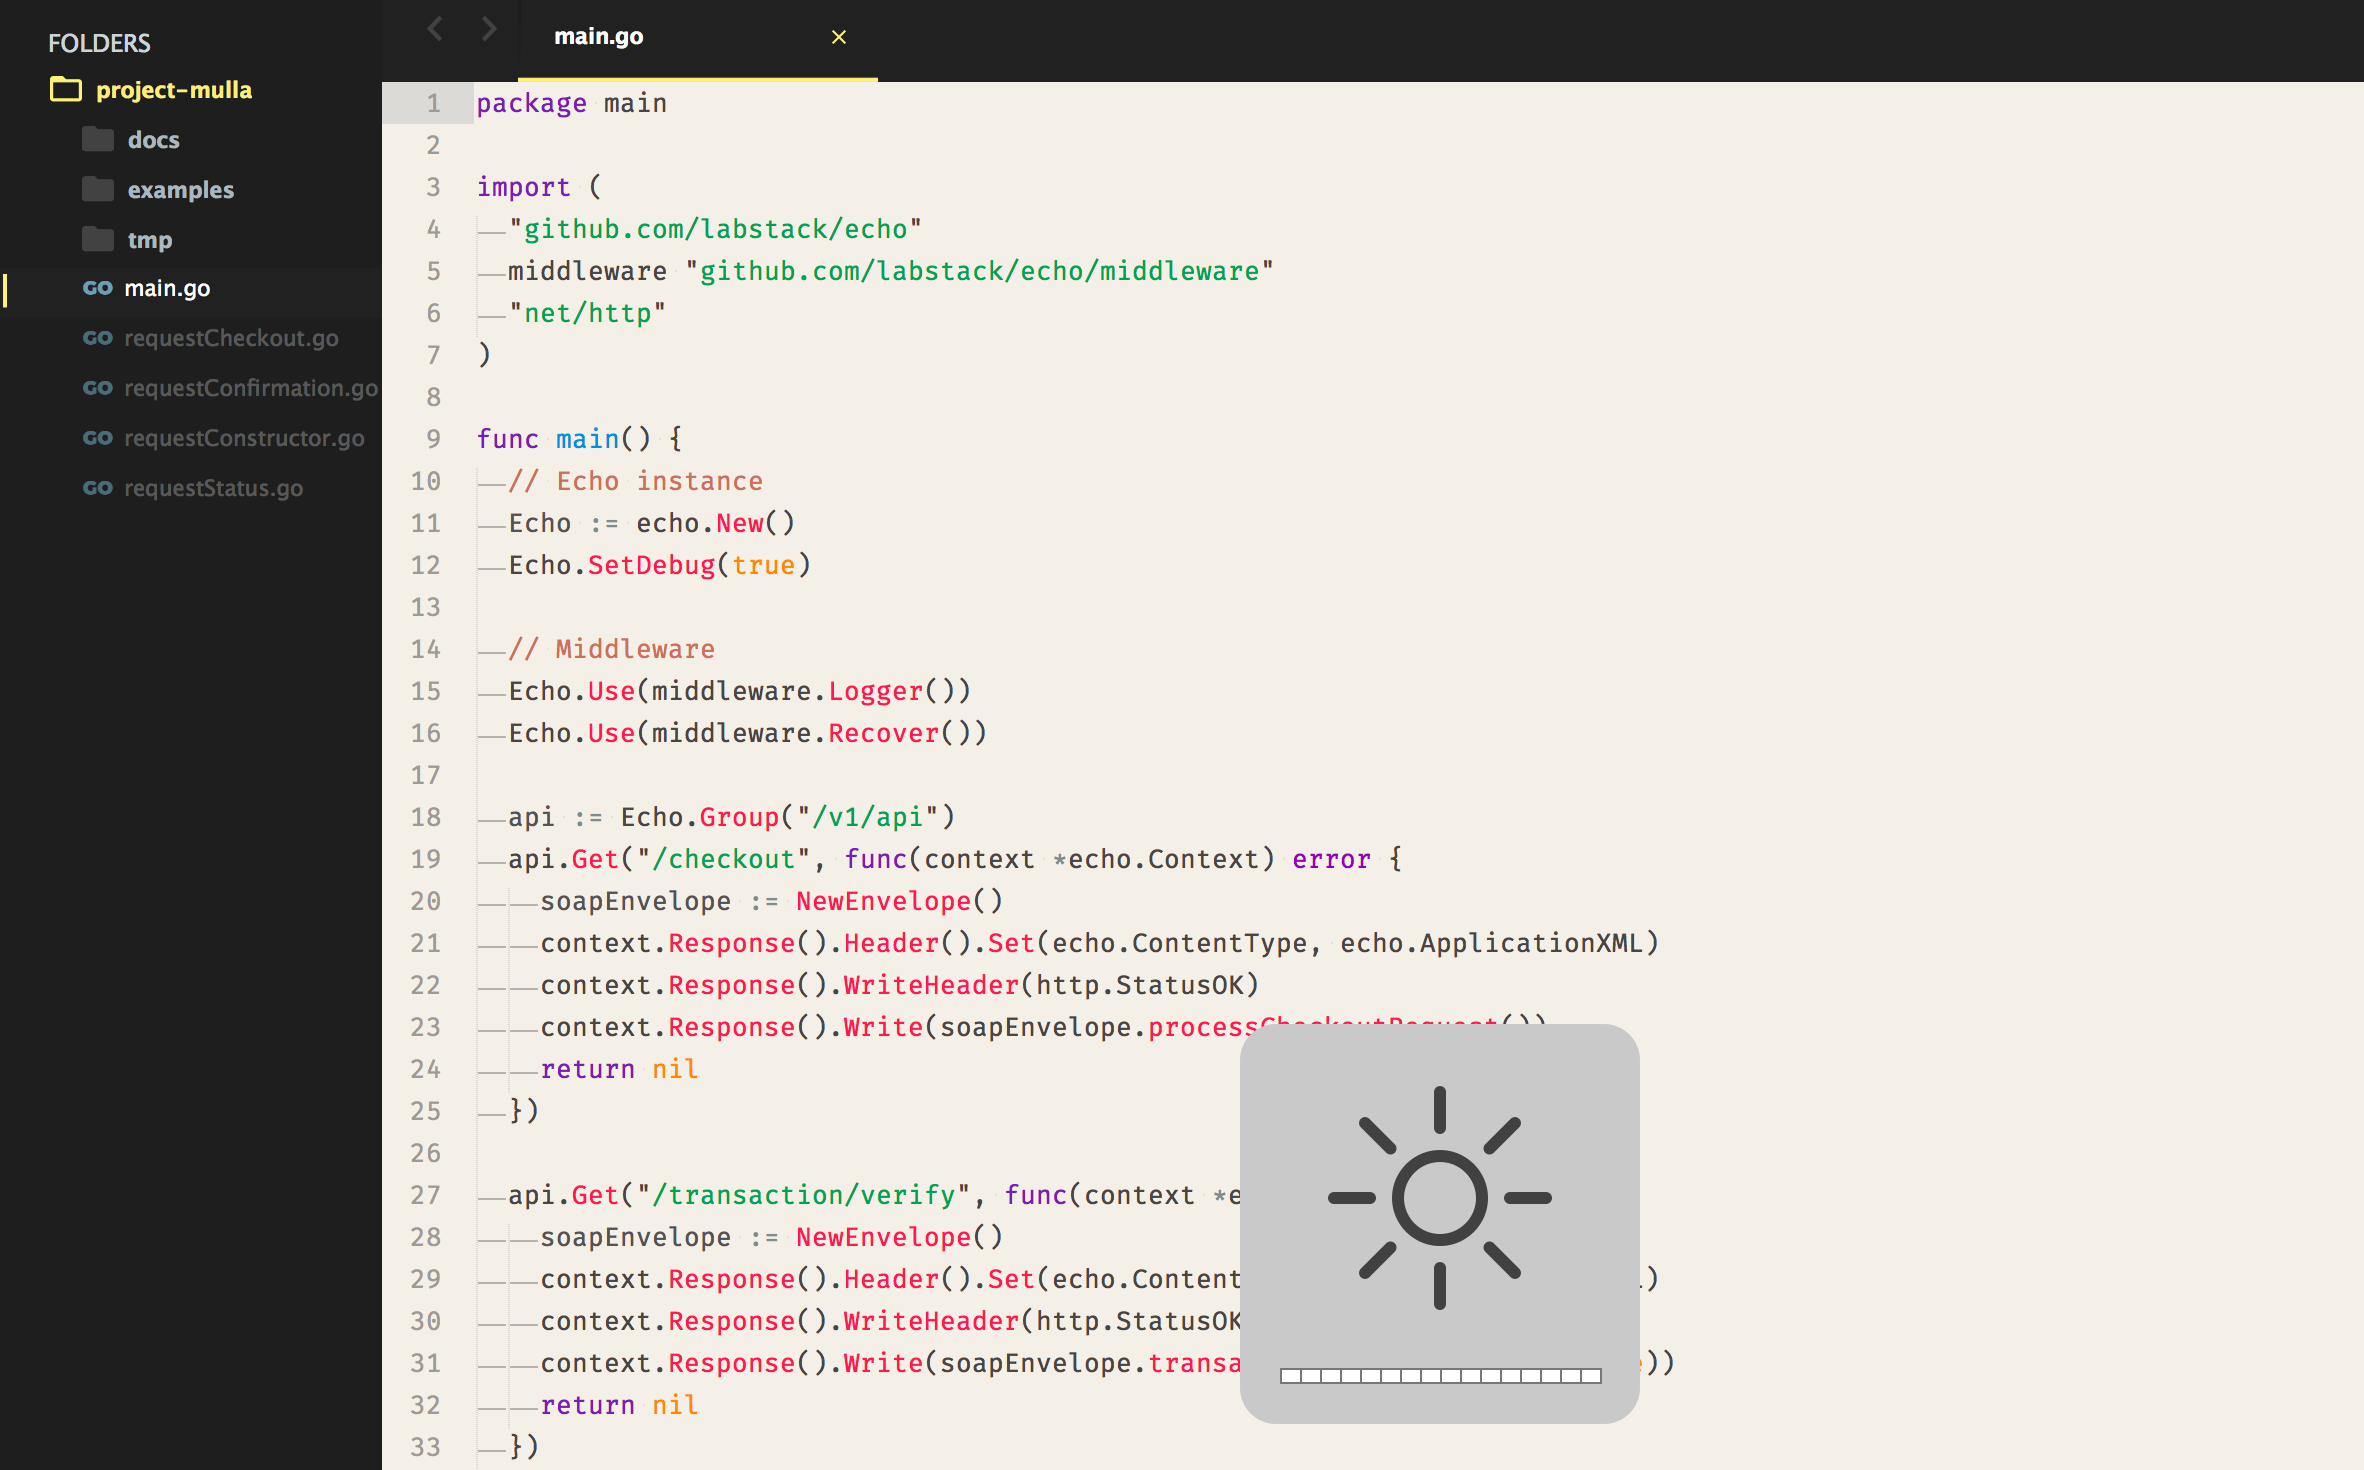Open requestConfirmation.go file
This screenshot has height=1470, width=2364.
pyautogui.click(x=250, y=388)
